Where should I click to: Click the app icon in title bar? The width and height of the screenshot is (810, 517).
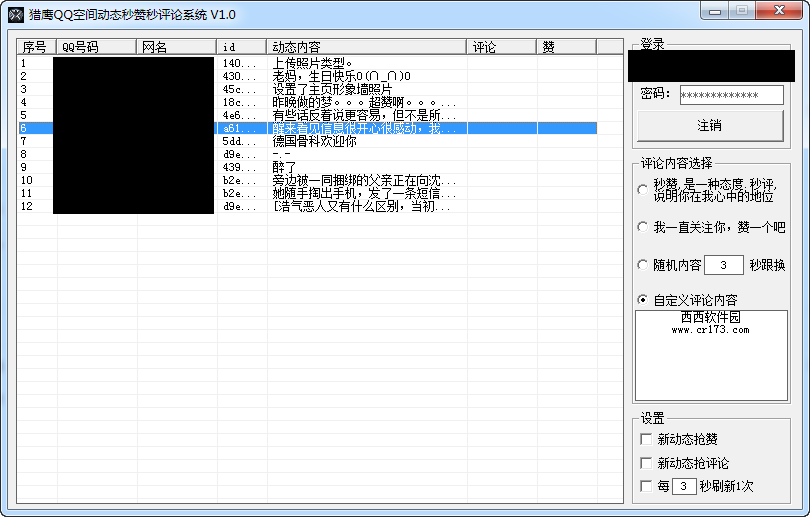[x=16, y=15]
